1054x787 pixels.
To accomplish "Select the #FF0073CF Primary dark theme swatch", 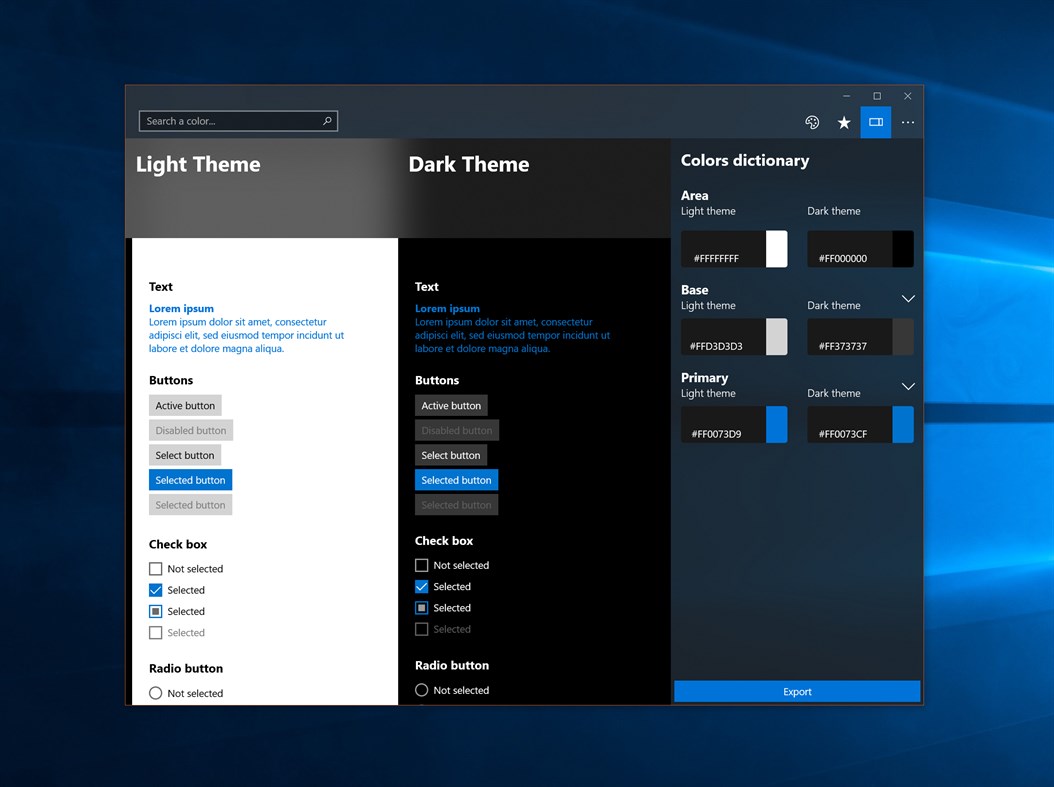I will [860, 425].
